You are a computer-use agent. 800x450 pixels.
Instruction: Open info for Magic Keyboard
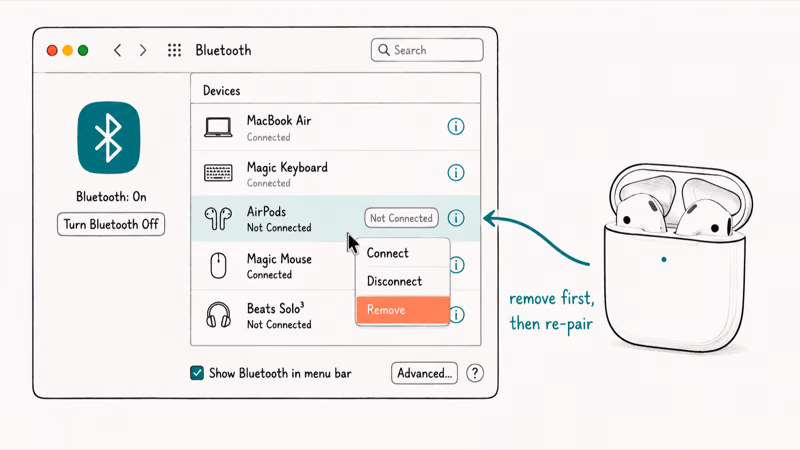[x=456, y=172]
